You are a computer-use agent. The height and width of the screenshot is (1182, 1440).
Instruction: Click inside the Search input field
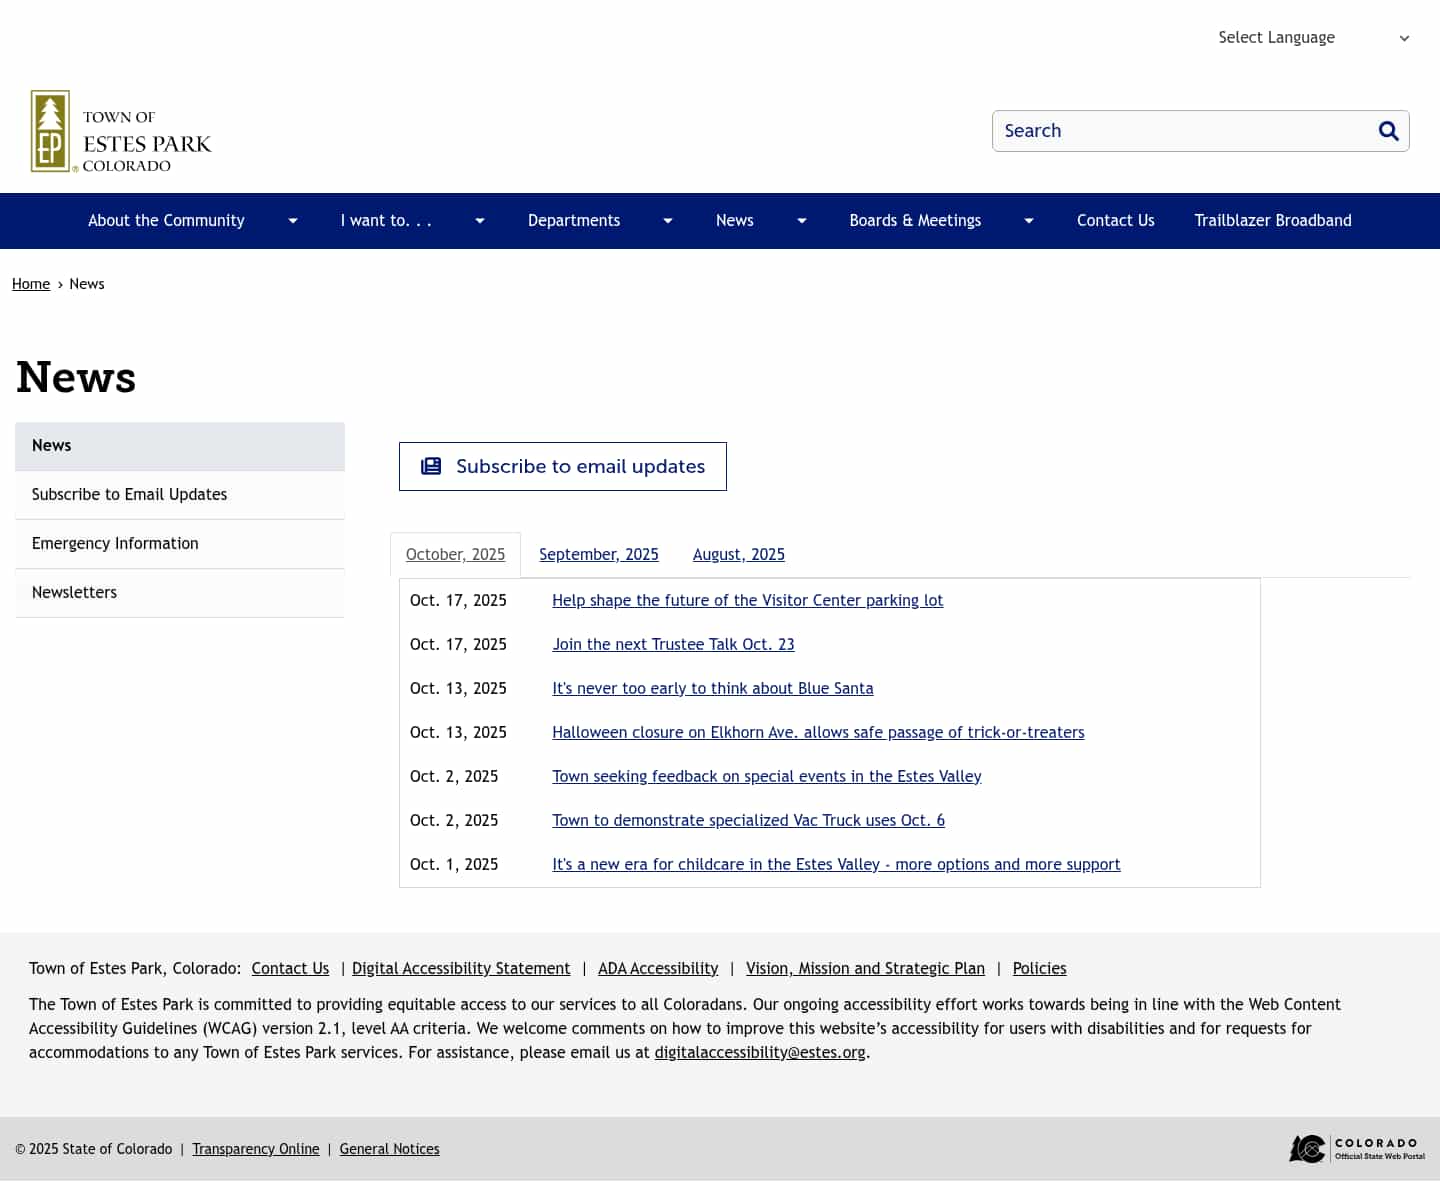(1150, 130)
